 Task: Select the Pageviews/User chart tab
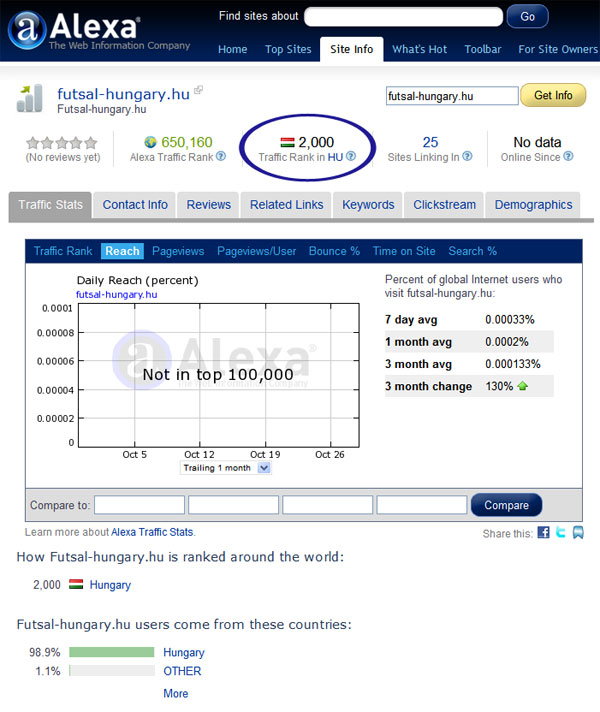[257, 251]
